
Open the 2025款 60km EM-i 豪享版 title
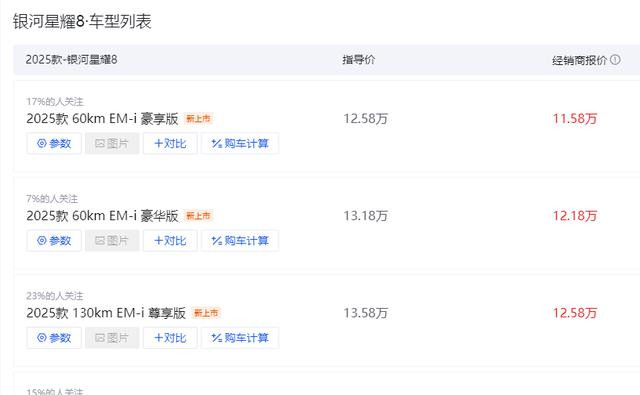[102, 119]
